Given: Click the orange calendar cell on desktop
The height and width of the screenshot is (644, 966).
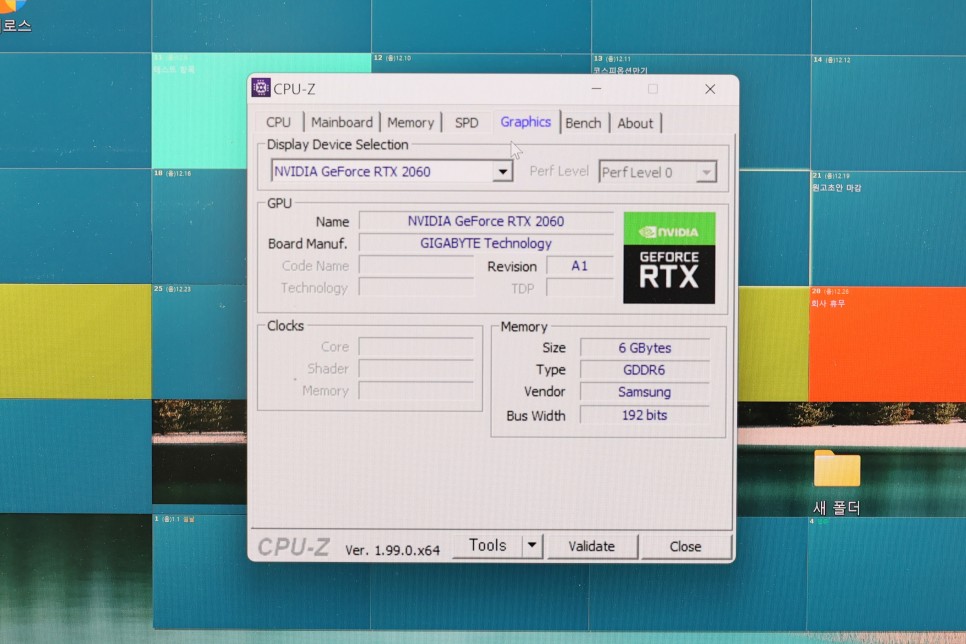Looking at the screenshot, I should [887, 344].
